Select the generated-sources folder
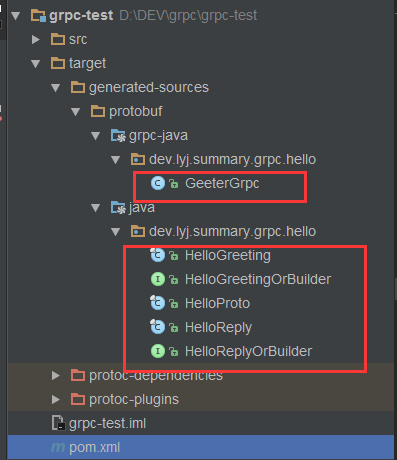397x460 pixels. pyautogui.click(x=149, y=88)
